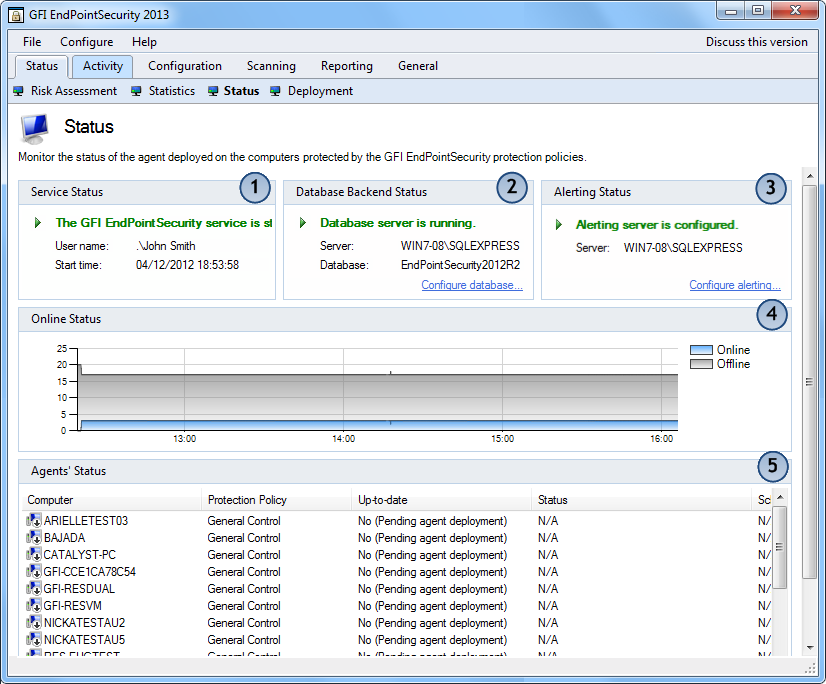Screen dimensions: 826x684
Task: Click the main page vertical scrollbar thumb
Action: coord(810,382)
